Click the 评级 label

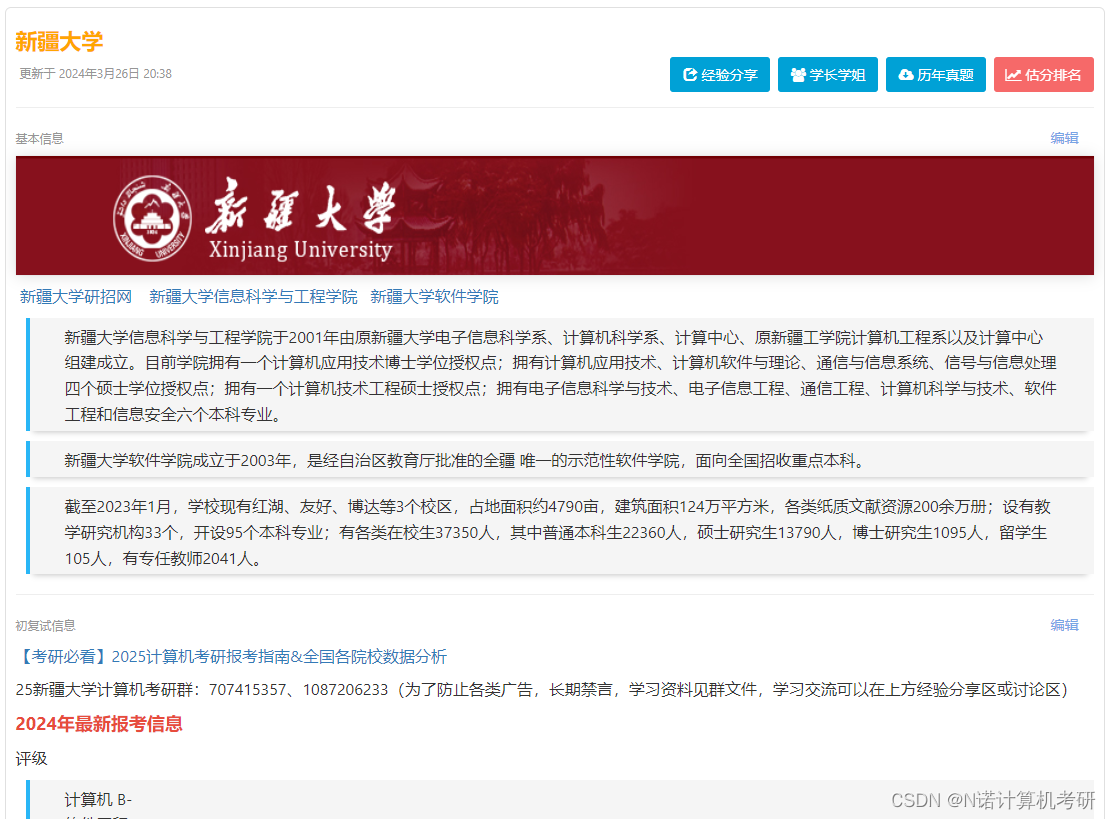31,759
